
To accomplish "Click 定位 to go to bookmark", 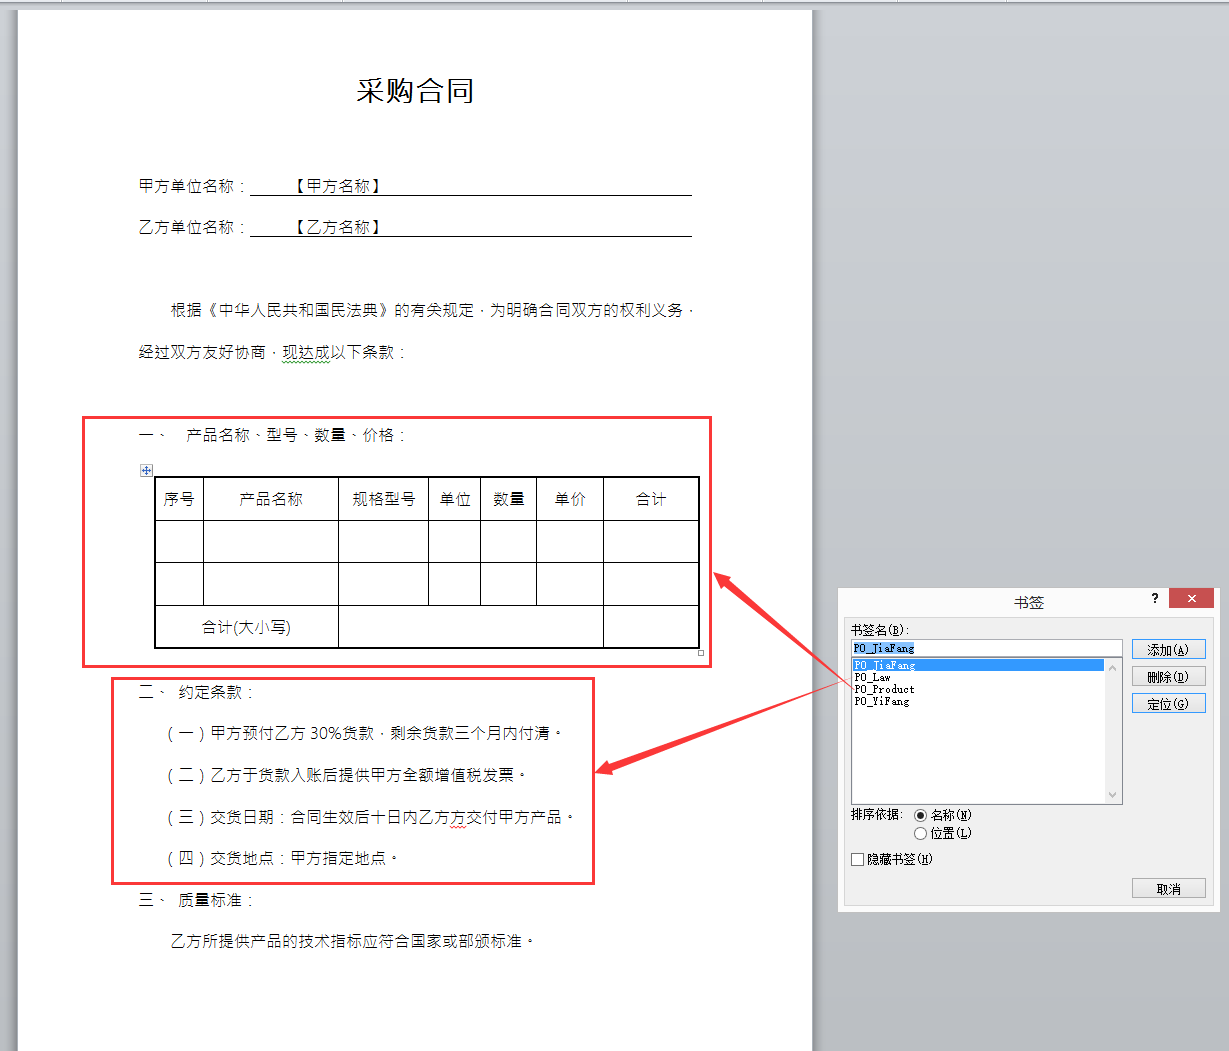I will pos(1168,704).
